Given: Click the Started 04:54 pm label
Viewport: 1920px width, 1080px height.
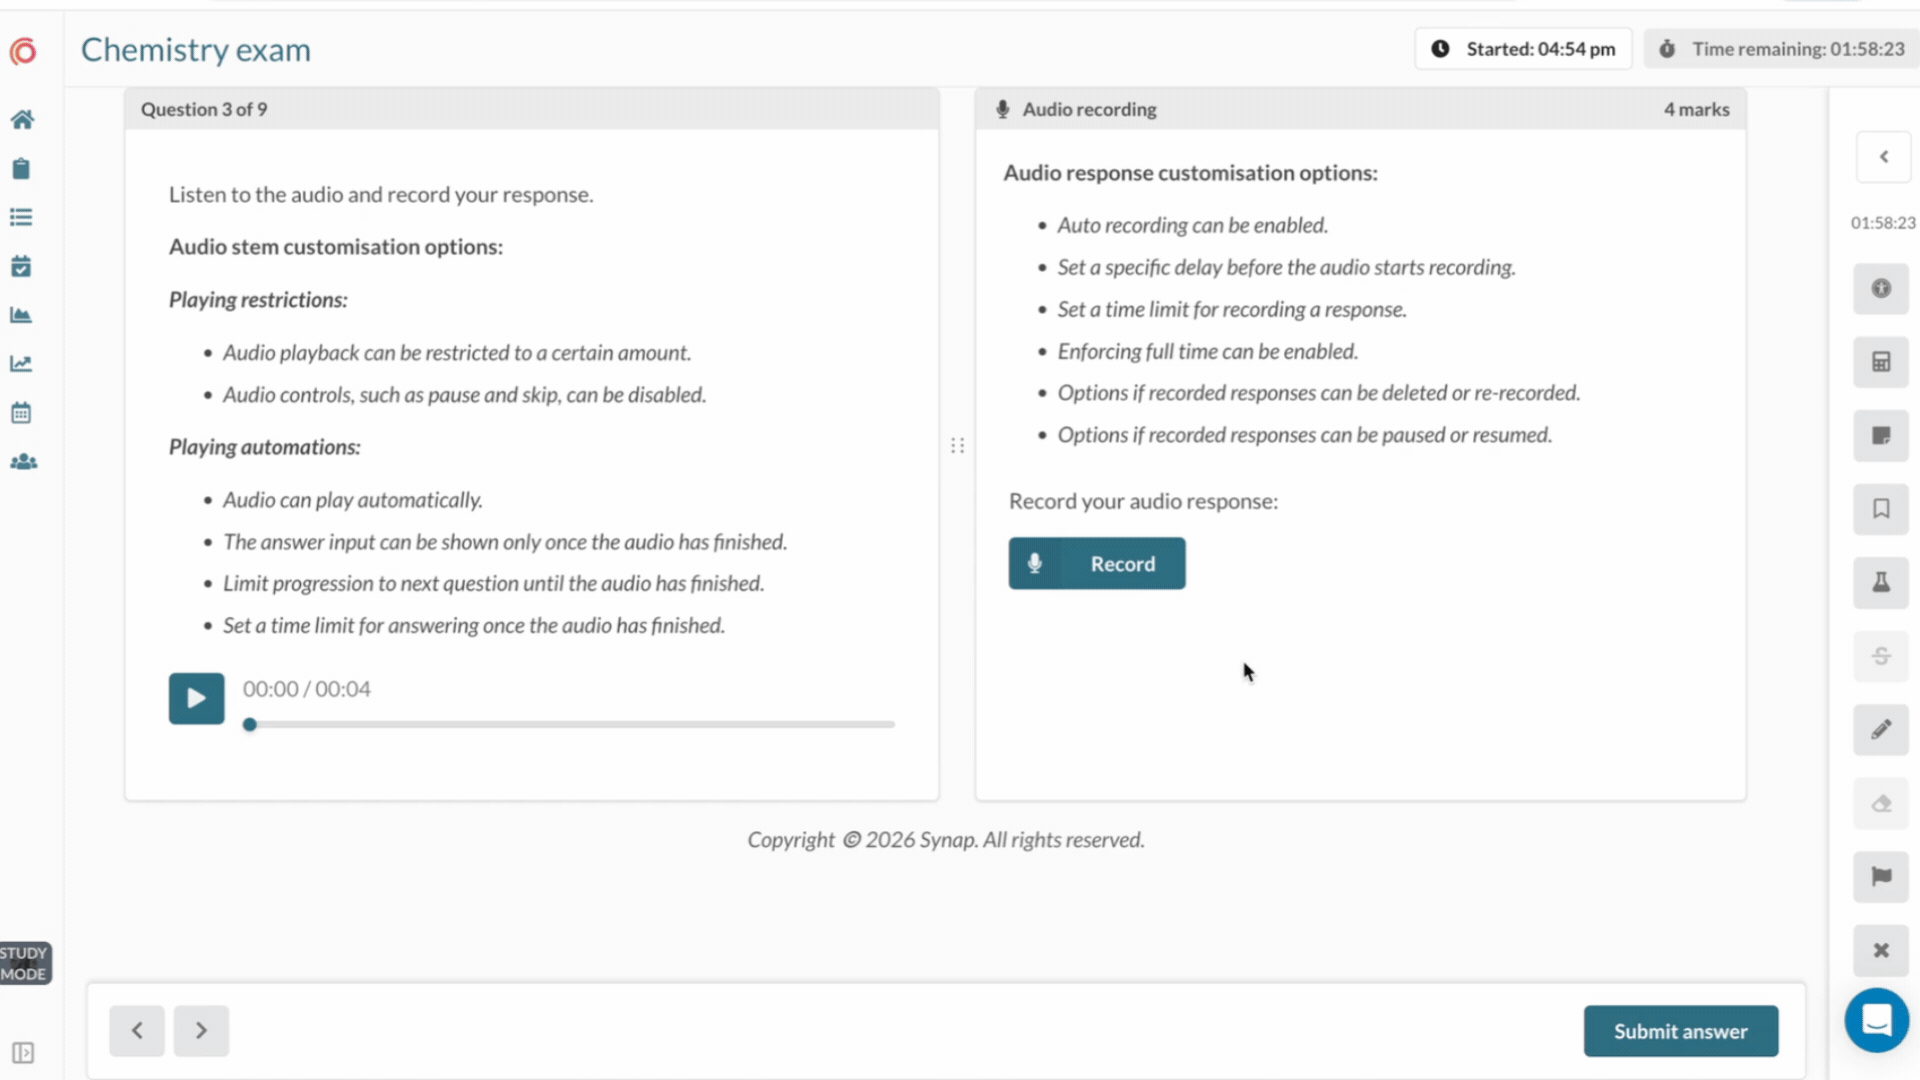Looking at the screenshot, I should pos(1541,49).
